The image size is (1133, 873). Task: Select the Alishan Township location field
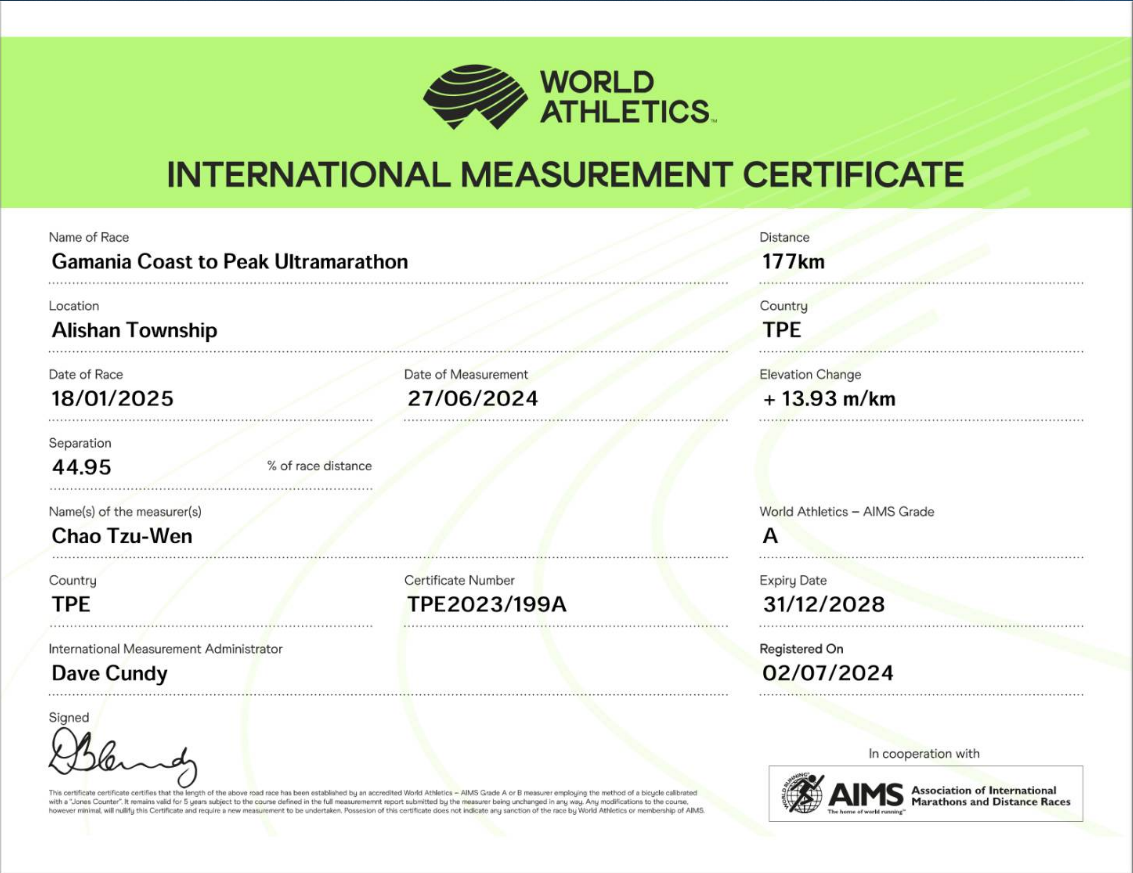[134, 330]
